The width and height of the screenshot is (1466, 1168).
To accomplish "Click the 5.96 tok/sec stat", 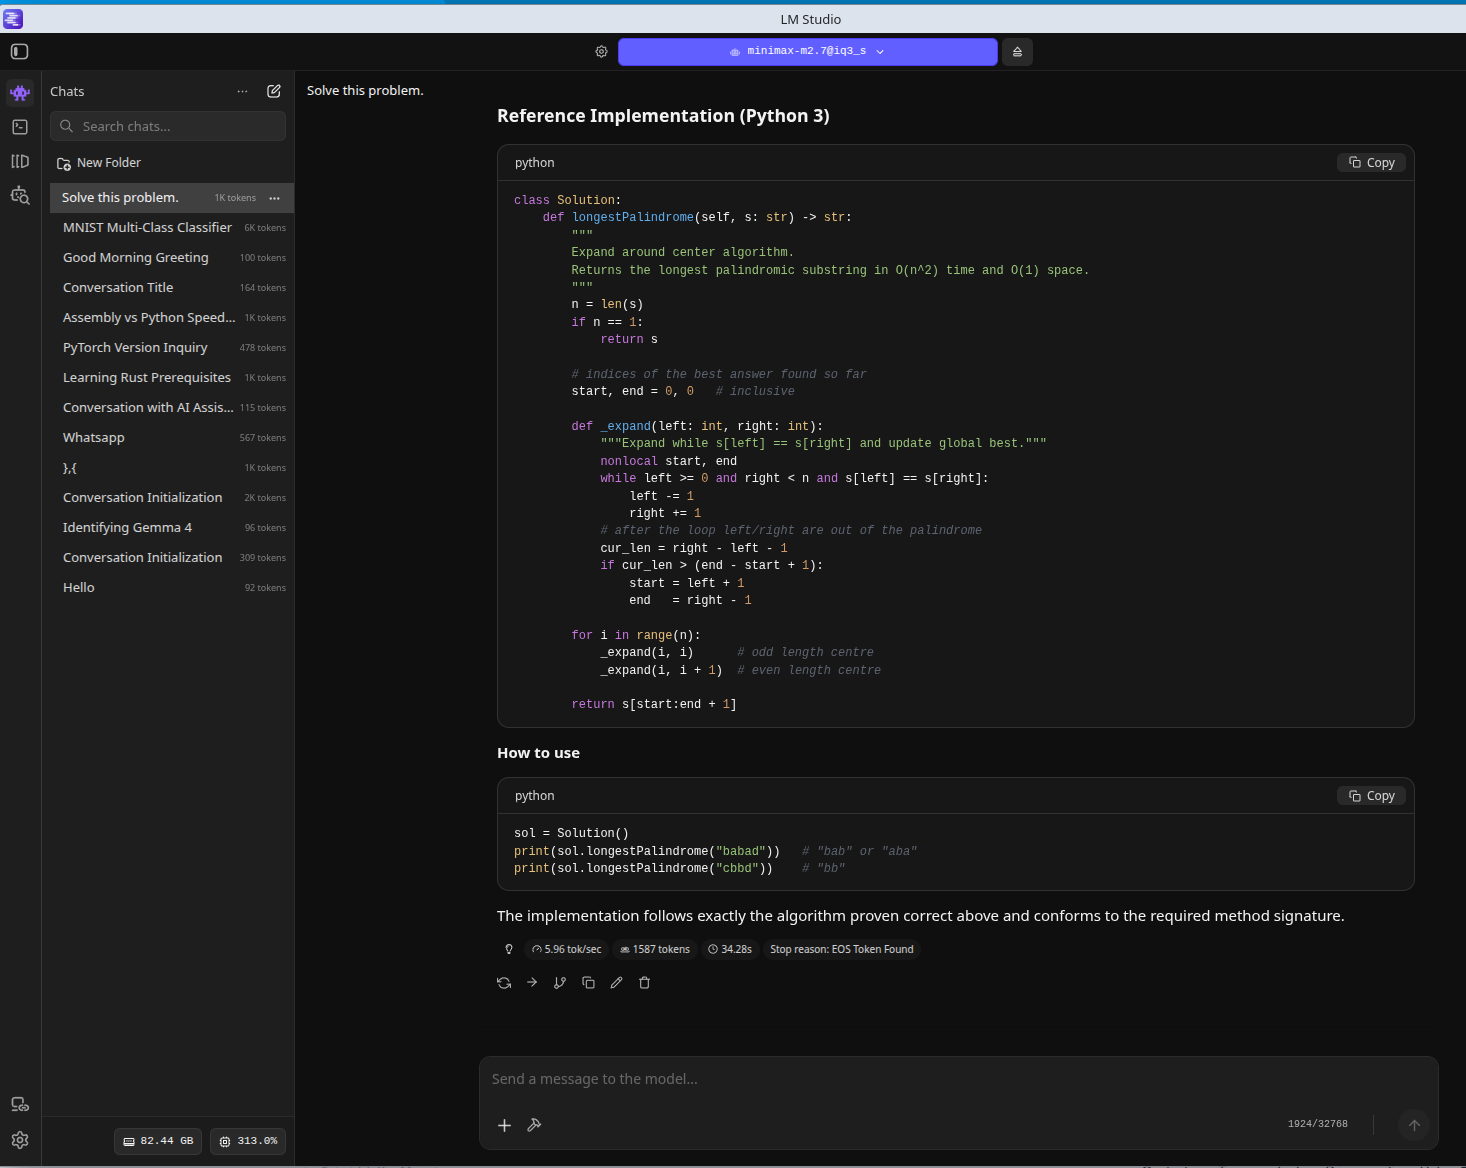I will point(566,950).
